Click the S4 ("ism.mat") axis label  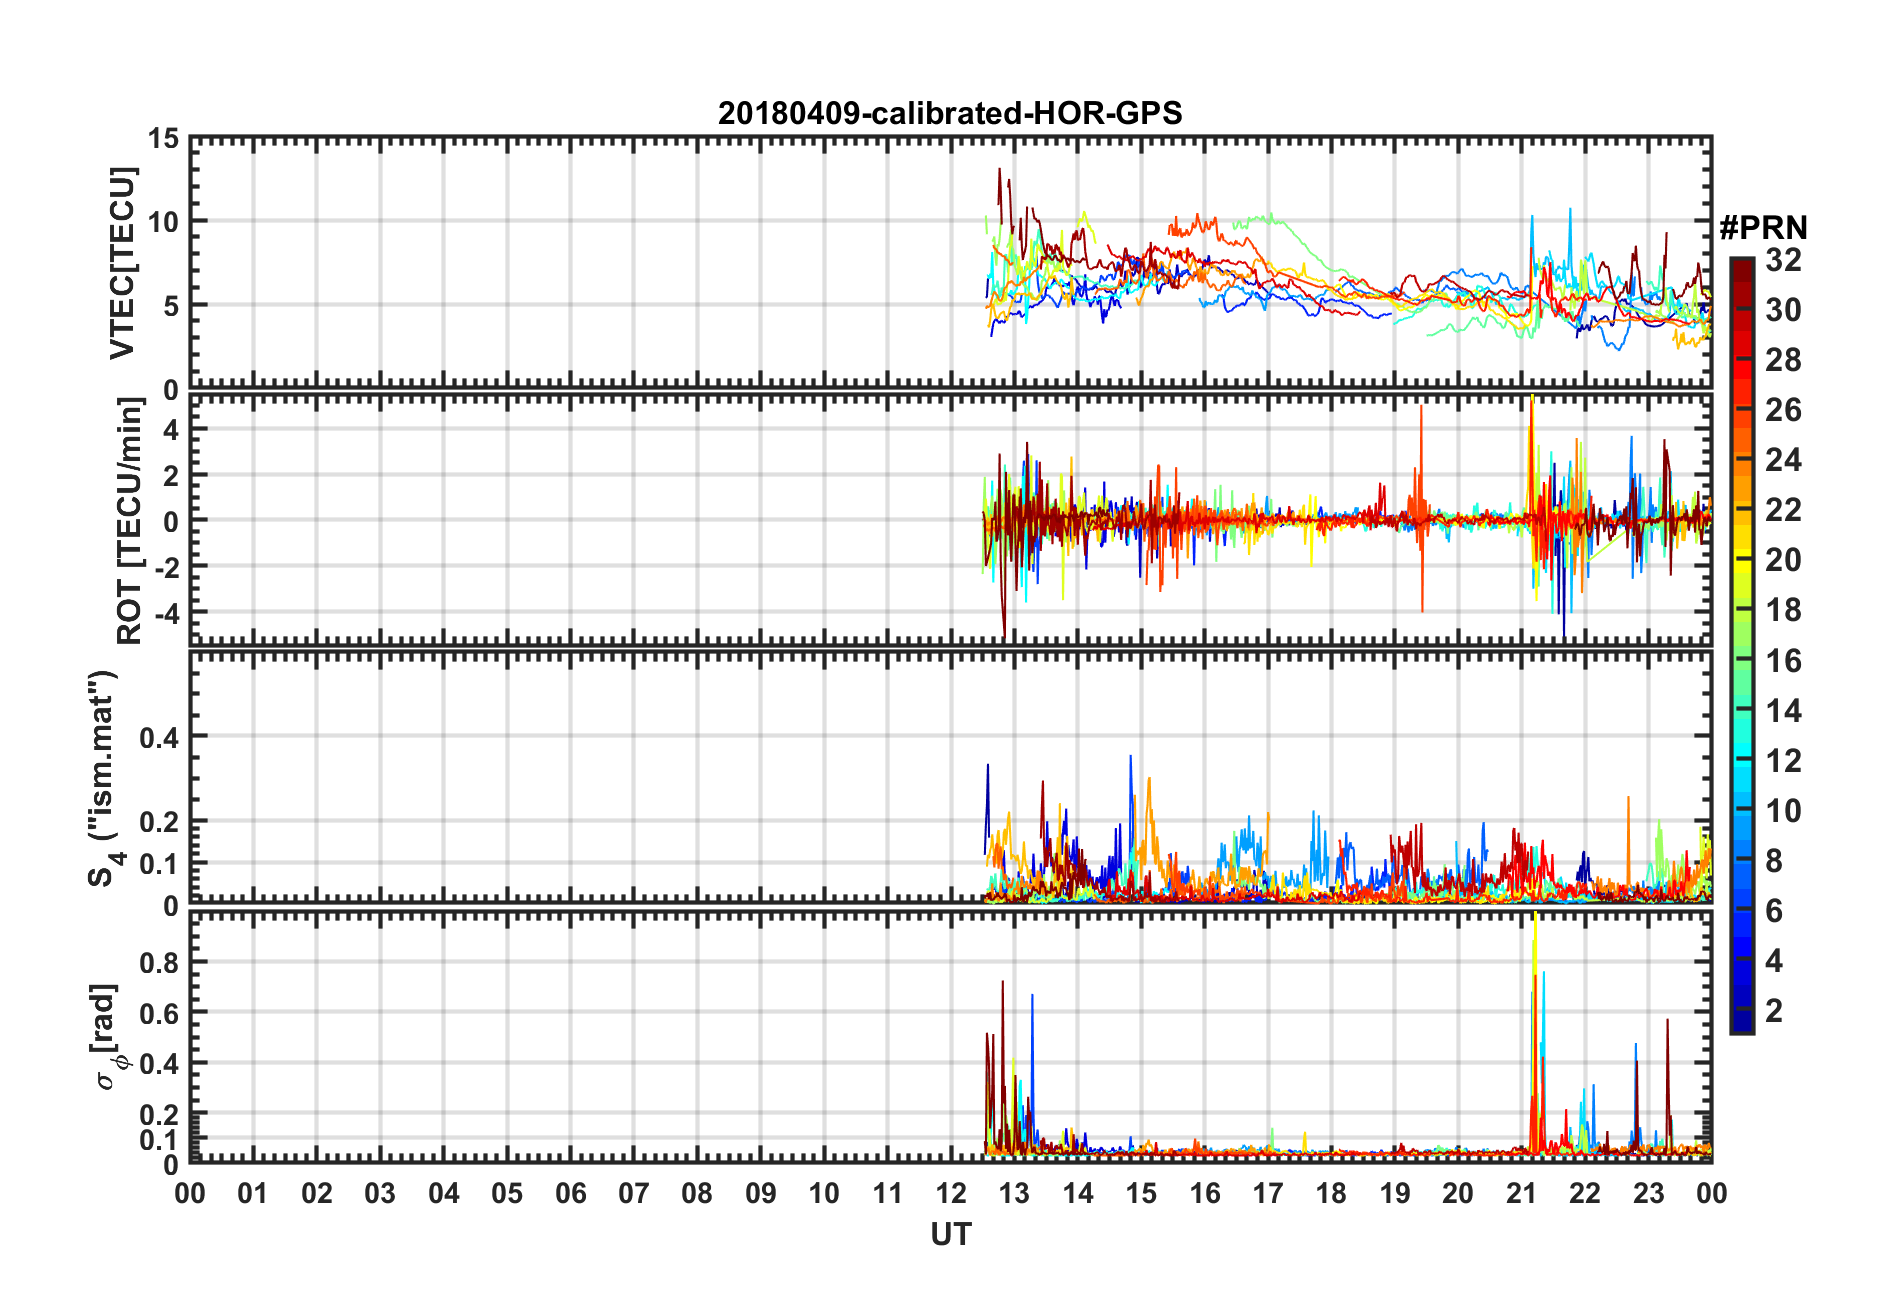(104, 778)
